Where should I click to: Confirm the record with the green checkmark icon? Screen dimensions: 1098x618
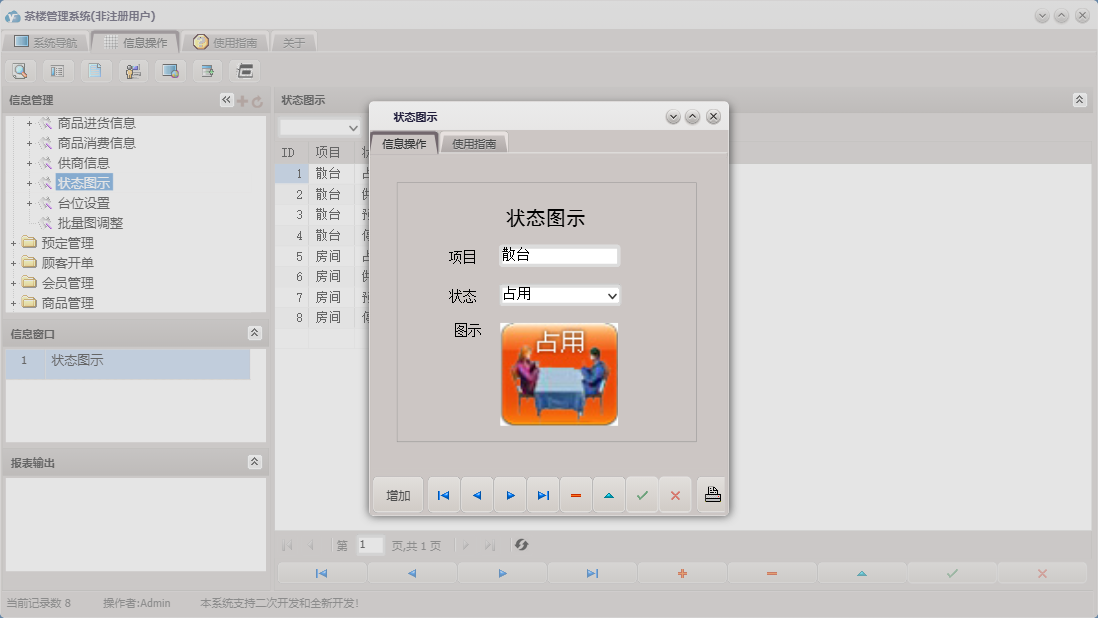[642, 494]
